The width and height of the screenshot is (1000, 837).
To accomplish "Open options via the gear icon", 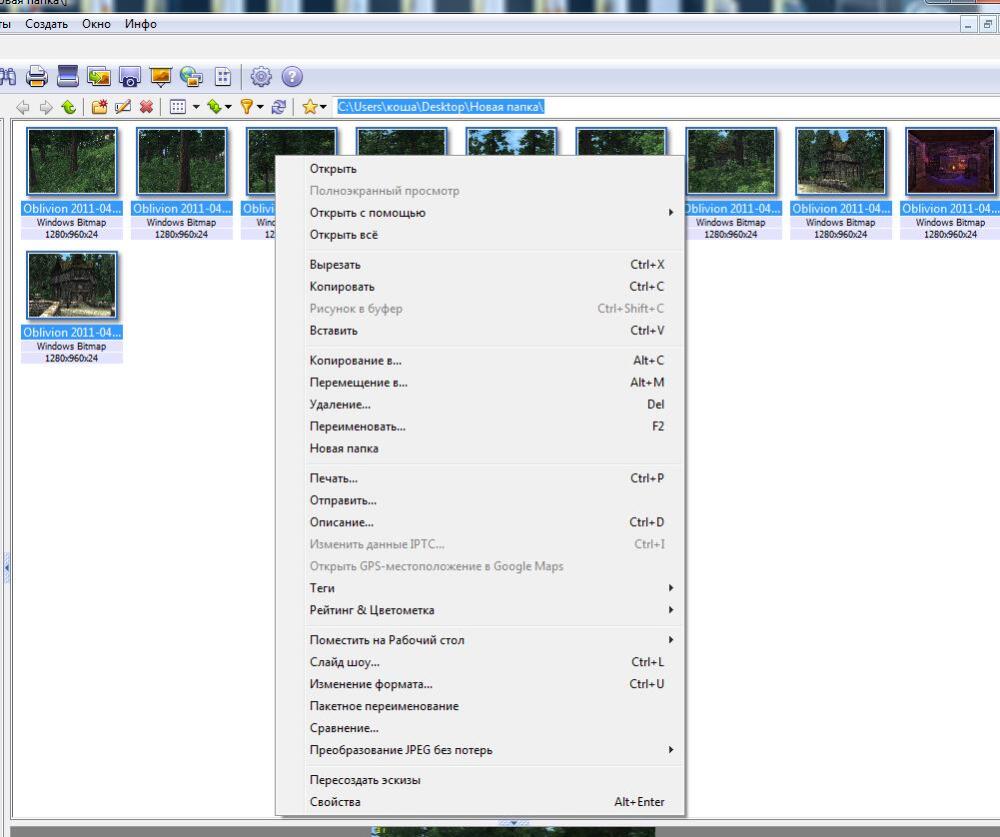I will [261, 77].
